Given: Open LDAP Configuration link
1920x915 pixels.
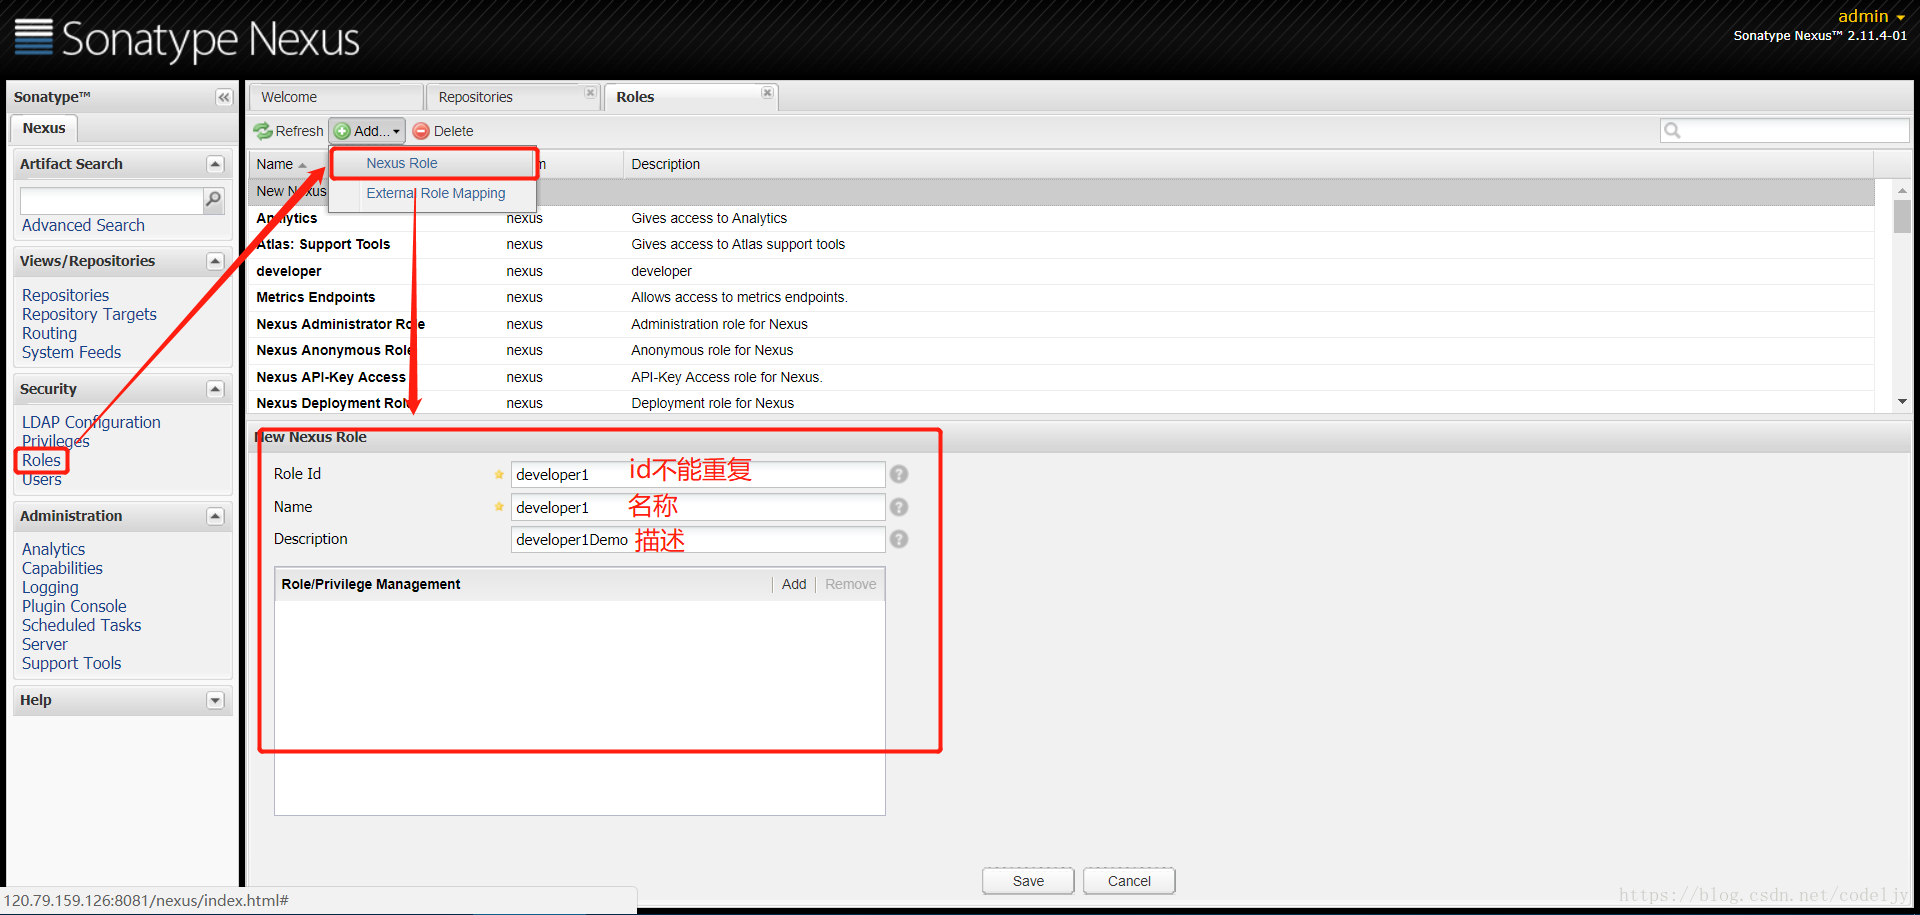Looking at the screenshot, I should point(91,422).
